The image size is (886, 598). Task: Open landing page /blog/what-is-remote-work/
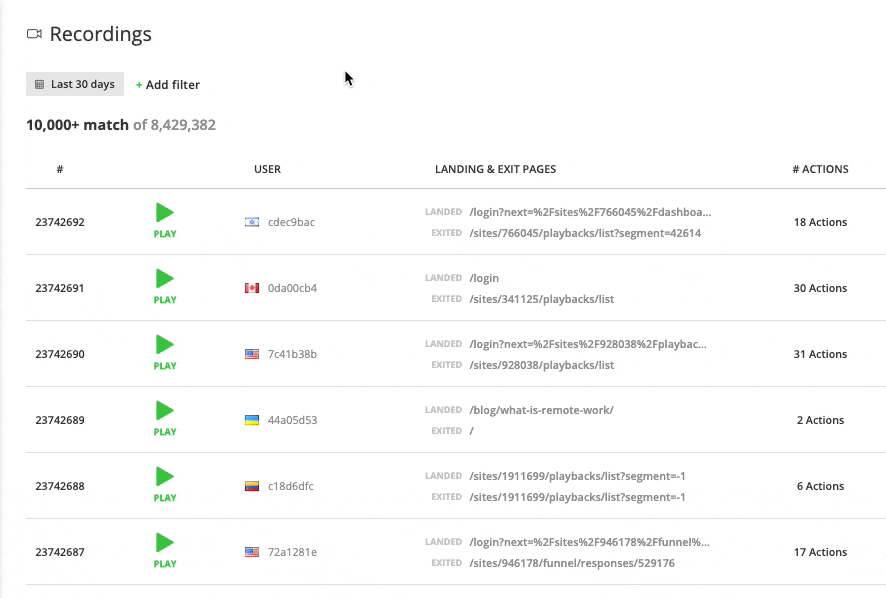pyautogui.click(x=541, y=410)
